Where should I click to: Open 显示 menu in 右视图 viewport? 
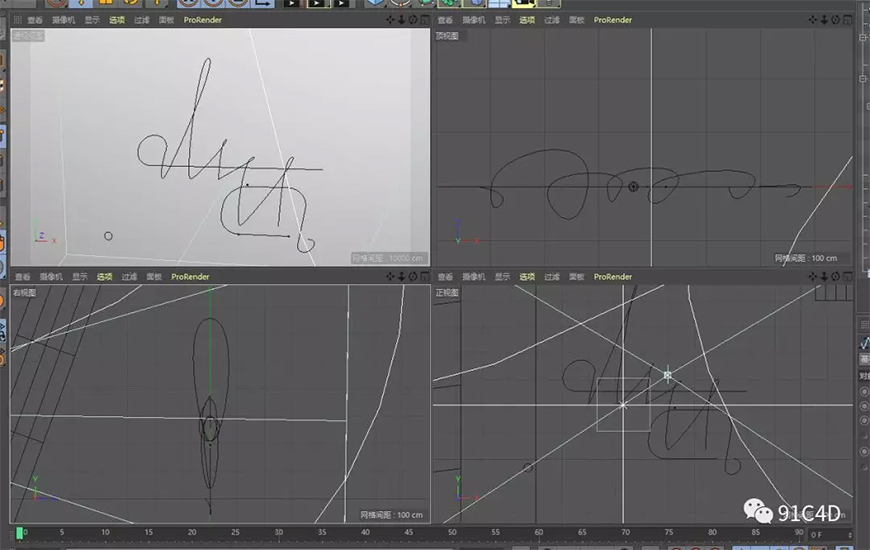[x=80, y=276]
